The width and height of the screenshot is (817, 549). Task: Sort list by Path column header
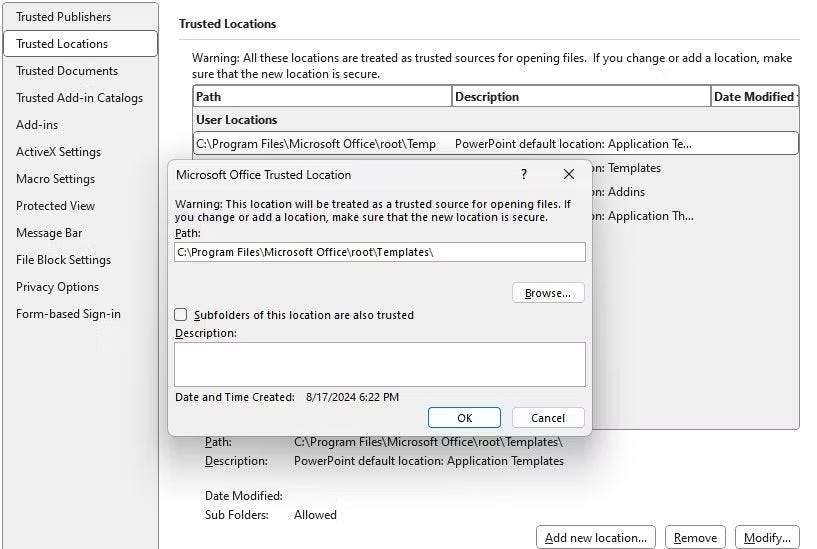coord(322,97)
